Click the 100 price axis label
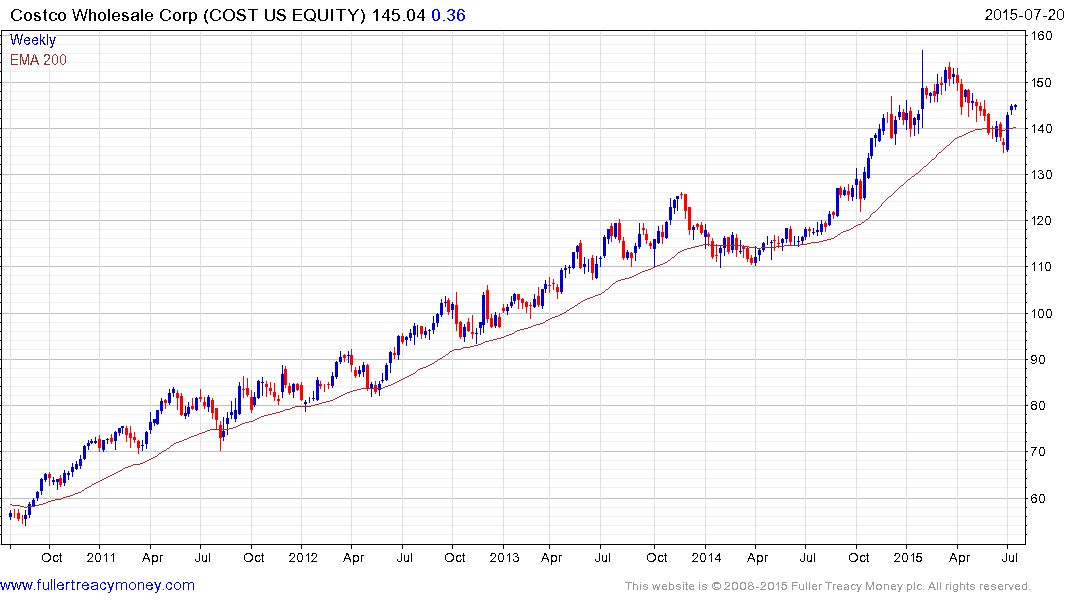 tap(1041, 313)
